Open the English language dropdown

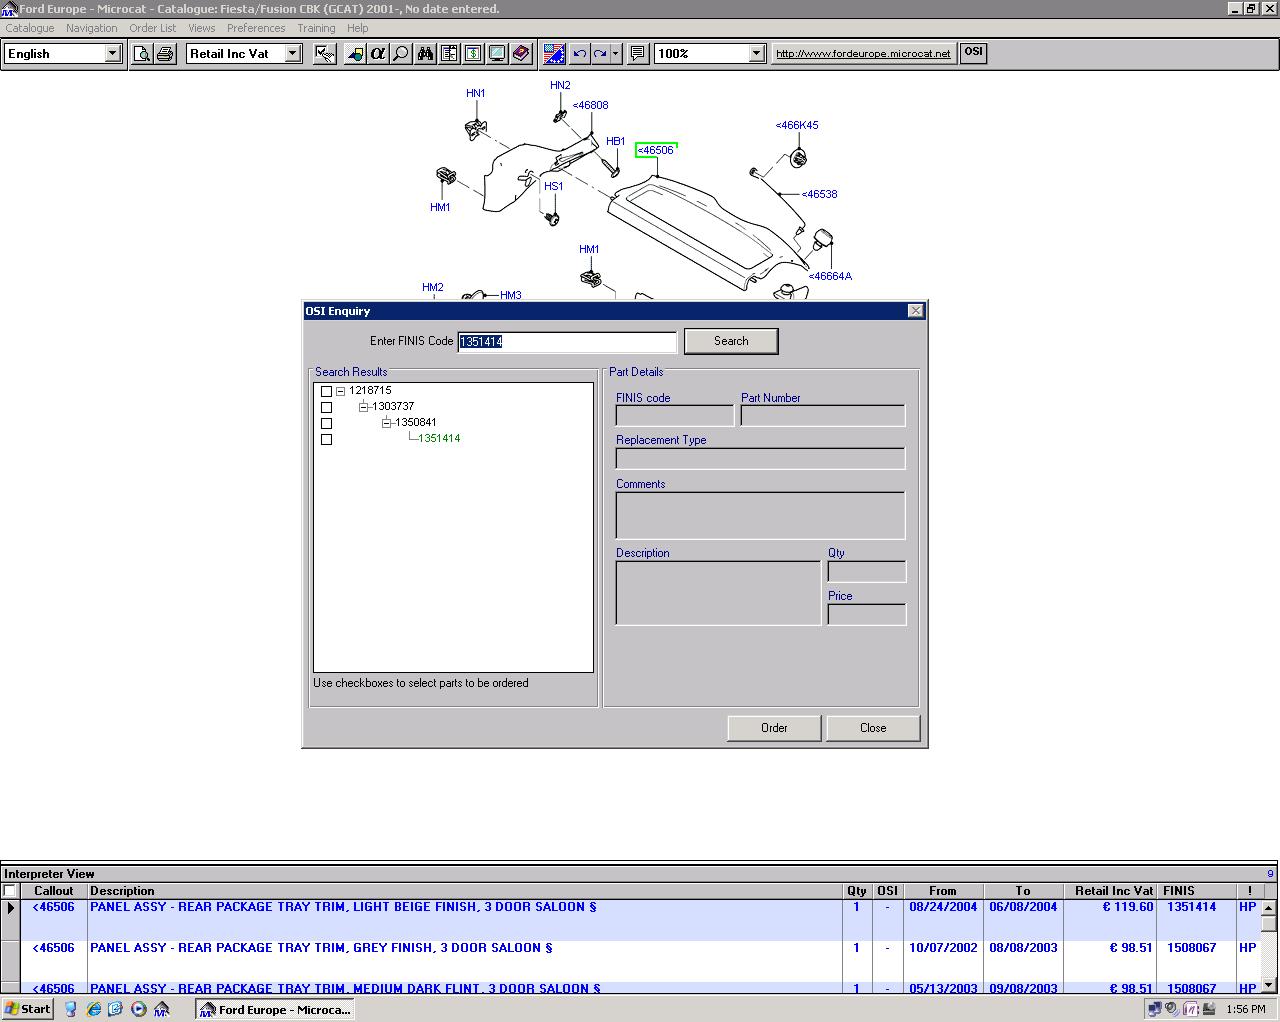112,54
